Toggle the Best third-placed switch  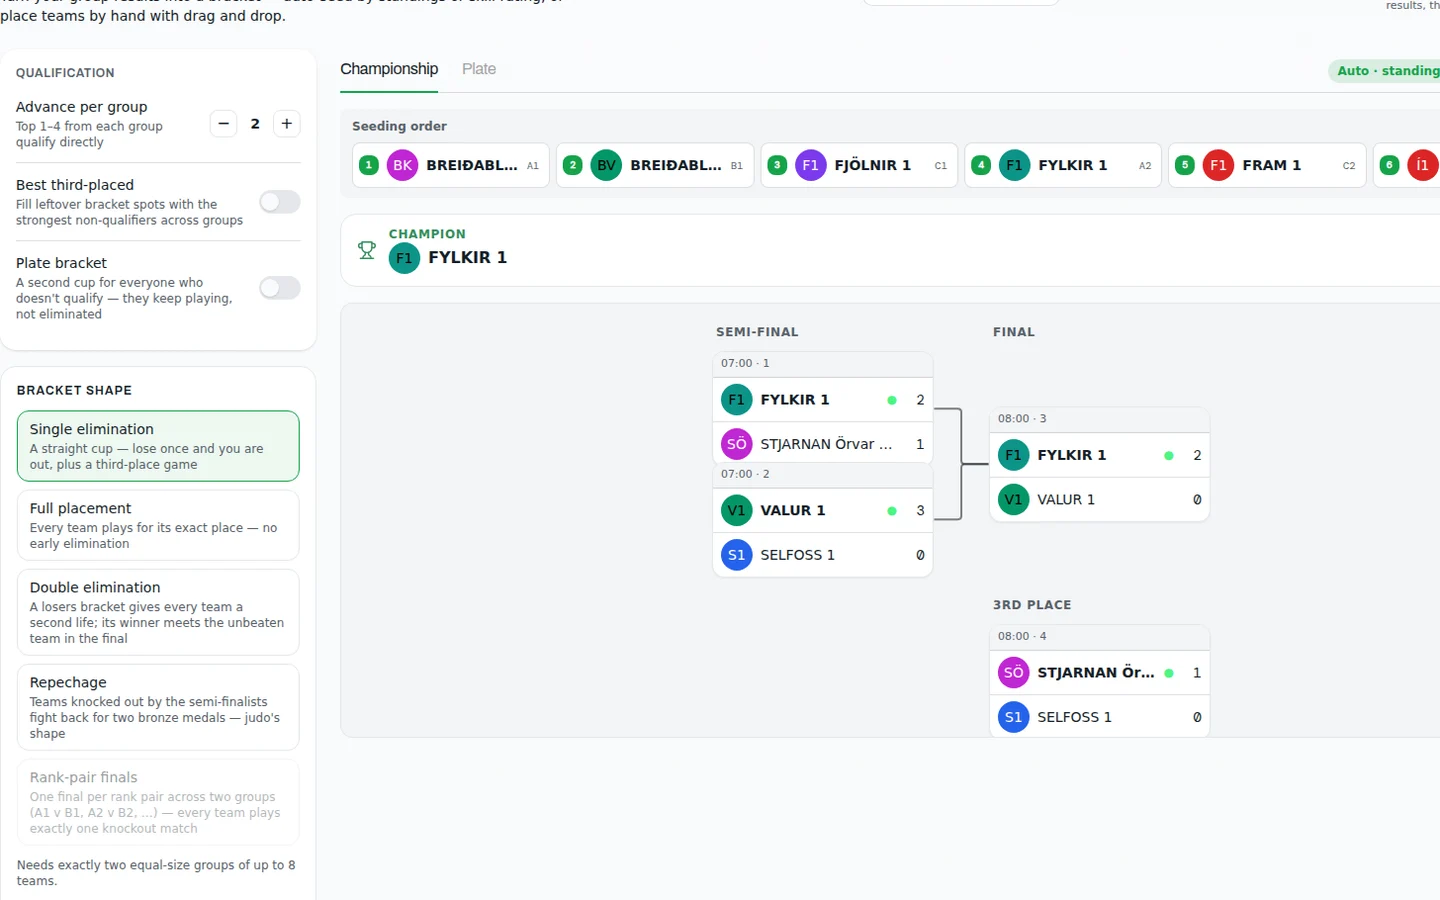(x=280, y=202)
